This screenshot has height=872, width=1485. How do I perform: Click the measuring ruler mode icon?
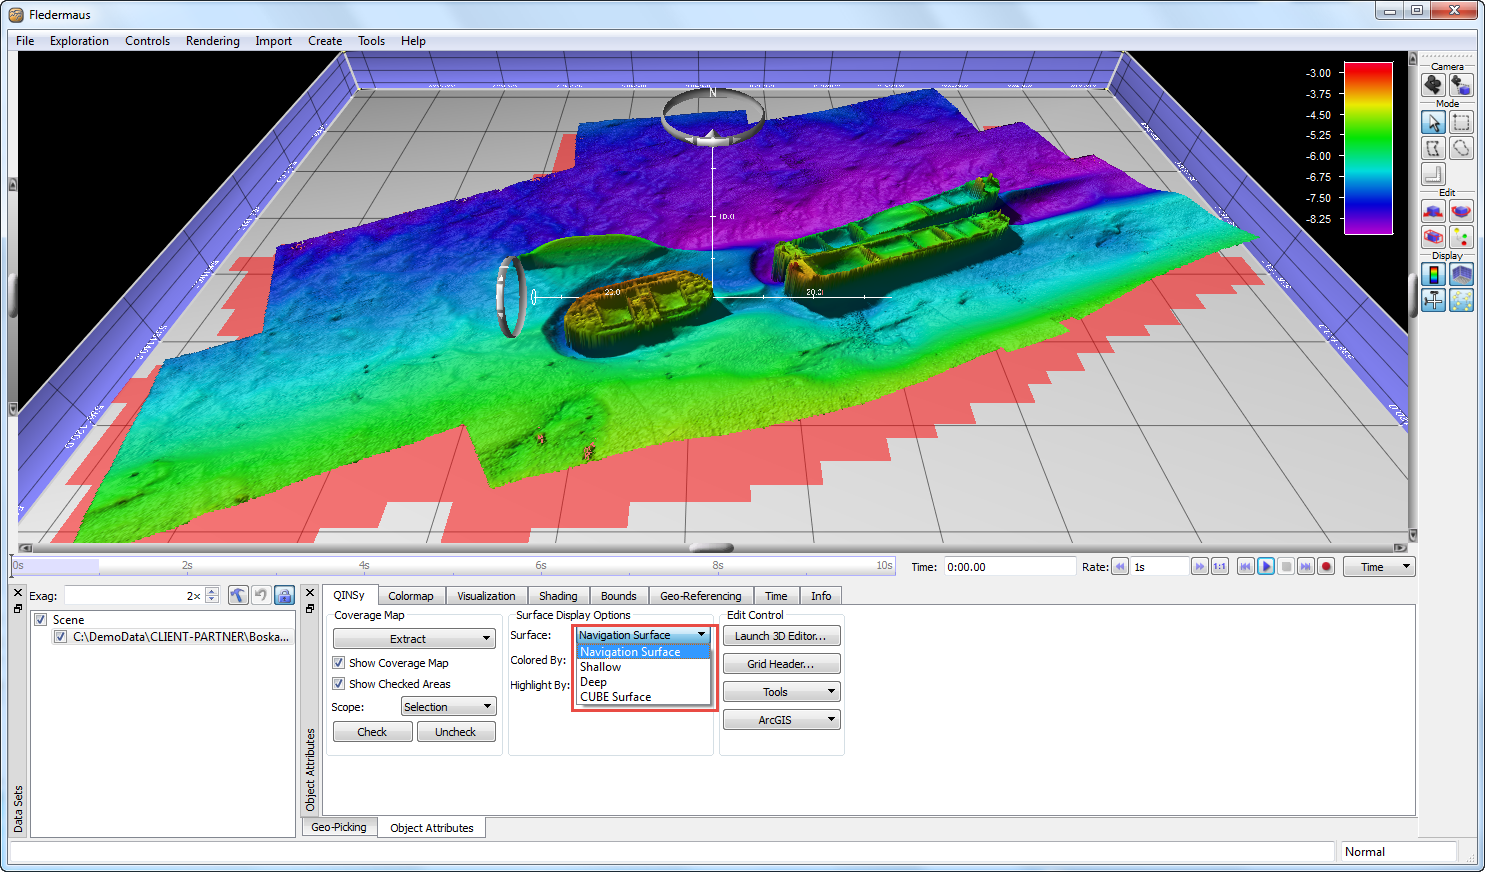pos(1433,174)
